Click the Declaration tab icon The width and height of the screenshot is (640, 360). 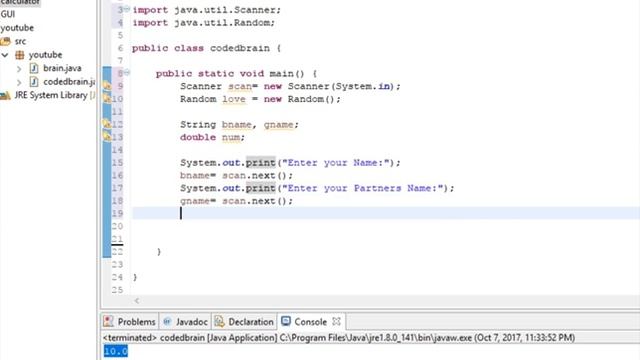point(219,322)
